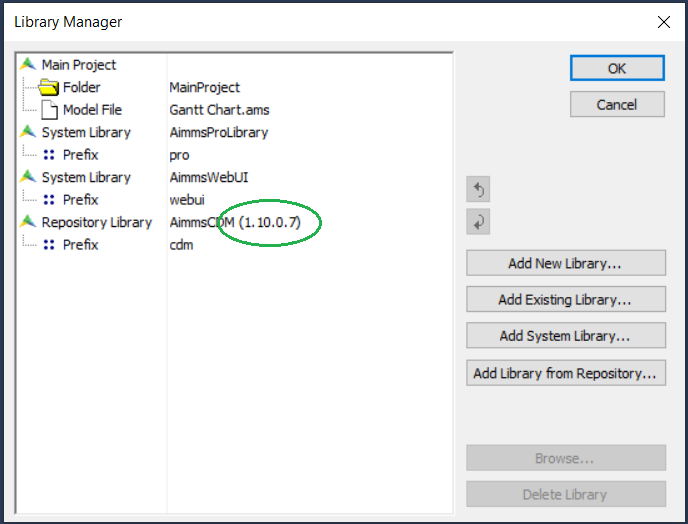Image resolution: width=688 pixels, height=524 pixels.
Task: Click the yellow Folder icon
Action: (48, 87)
